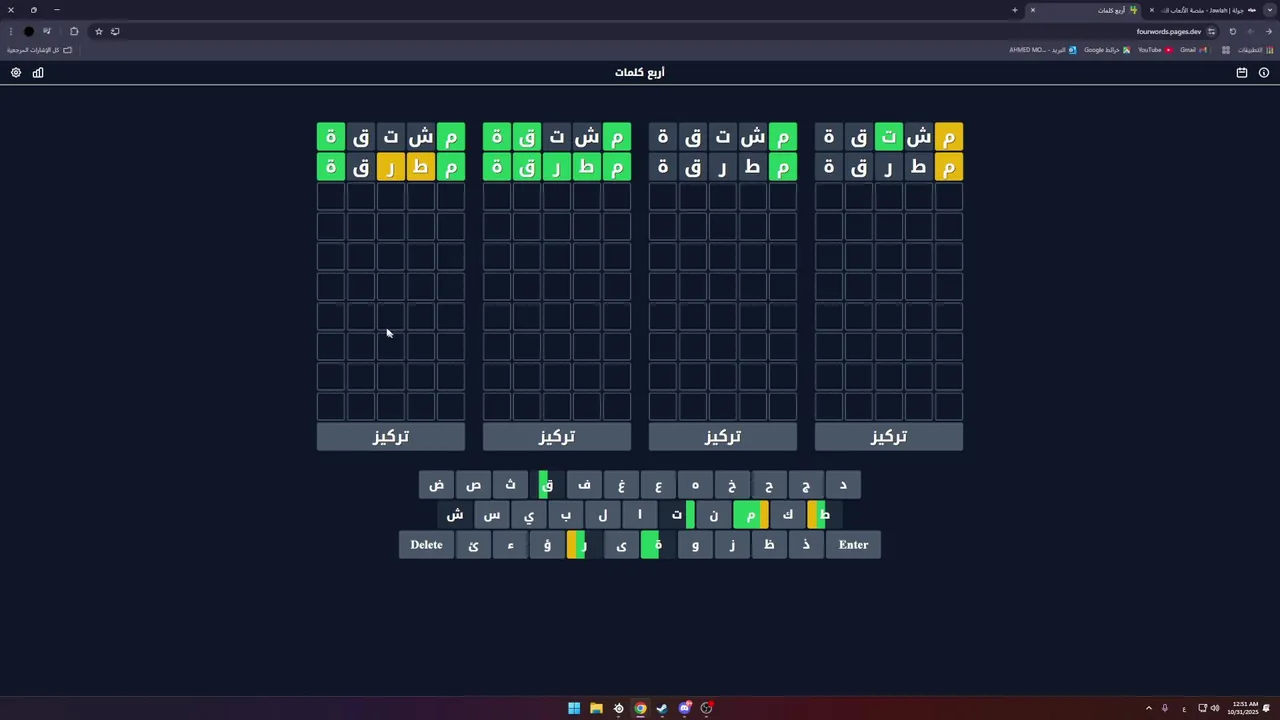The width and height of the screenshot is (1280, 720).
Task: Open a new browser tab
Action: tap(1014, 10)
